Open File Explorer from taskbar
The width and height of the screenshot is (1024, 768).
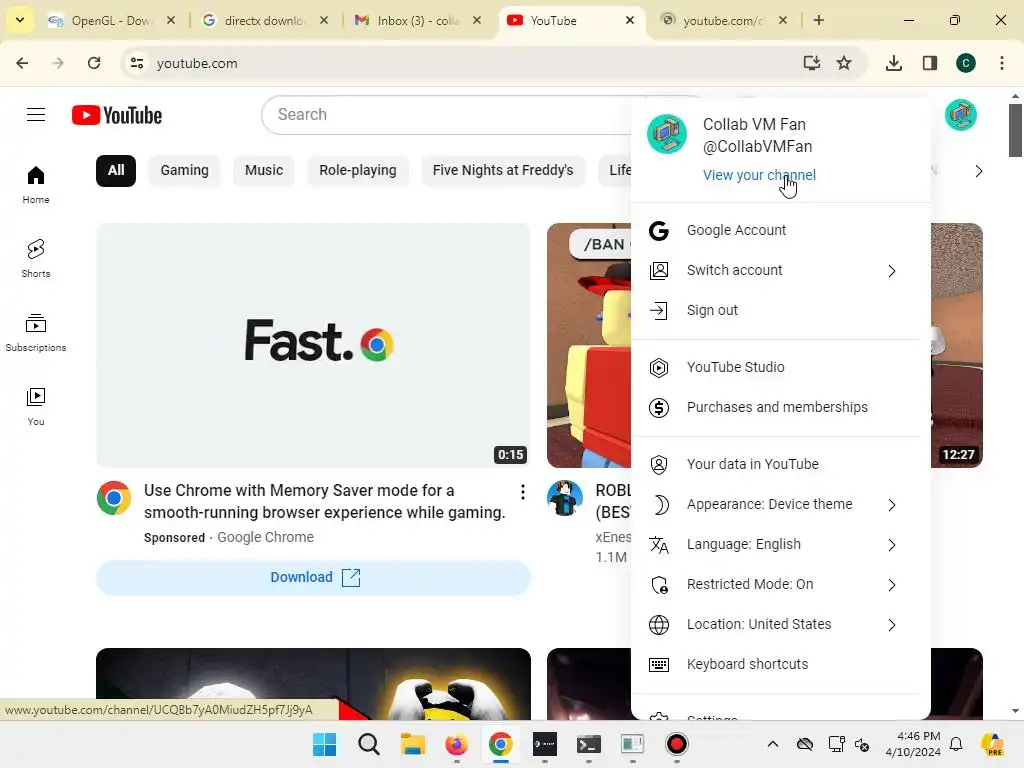pos(412,744)
